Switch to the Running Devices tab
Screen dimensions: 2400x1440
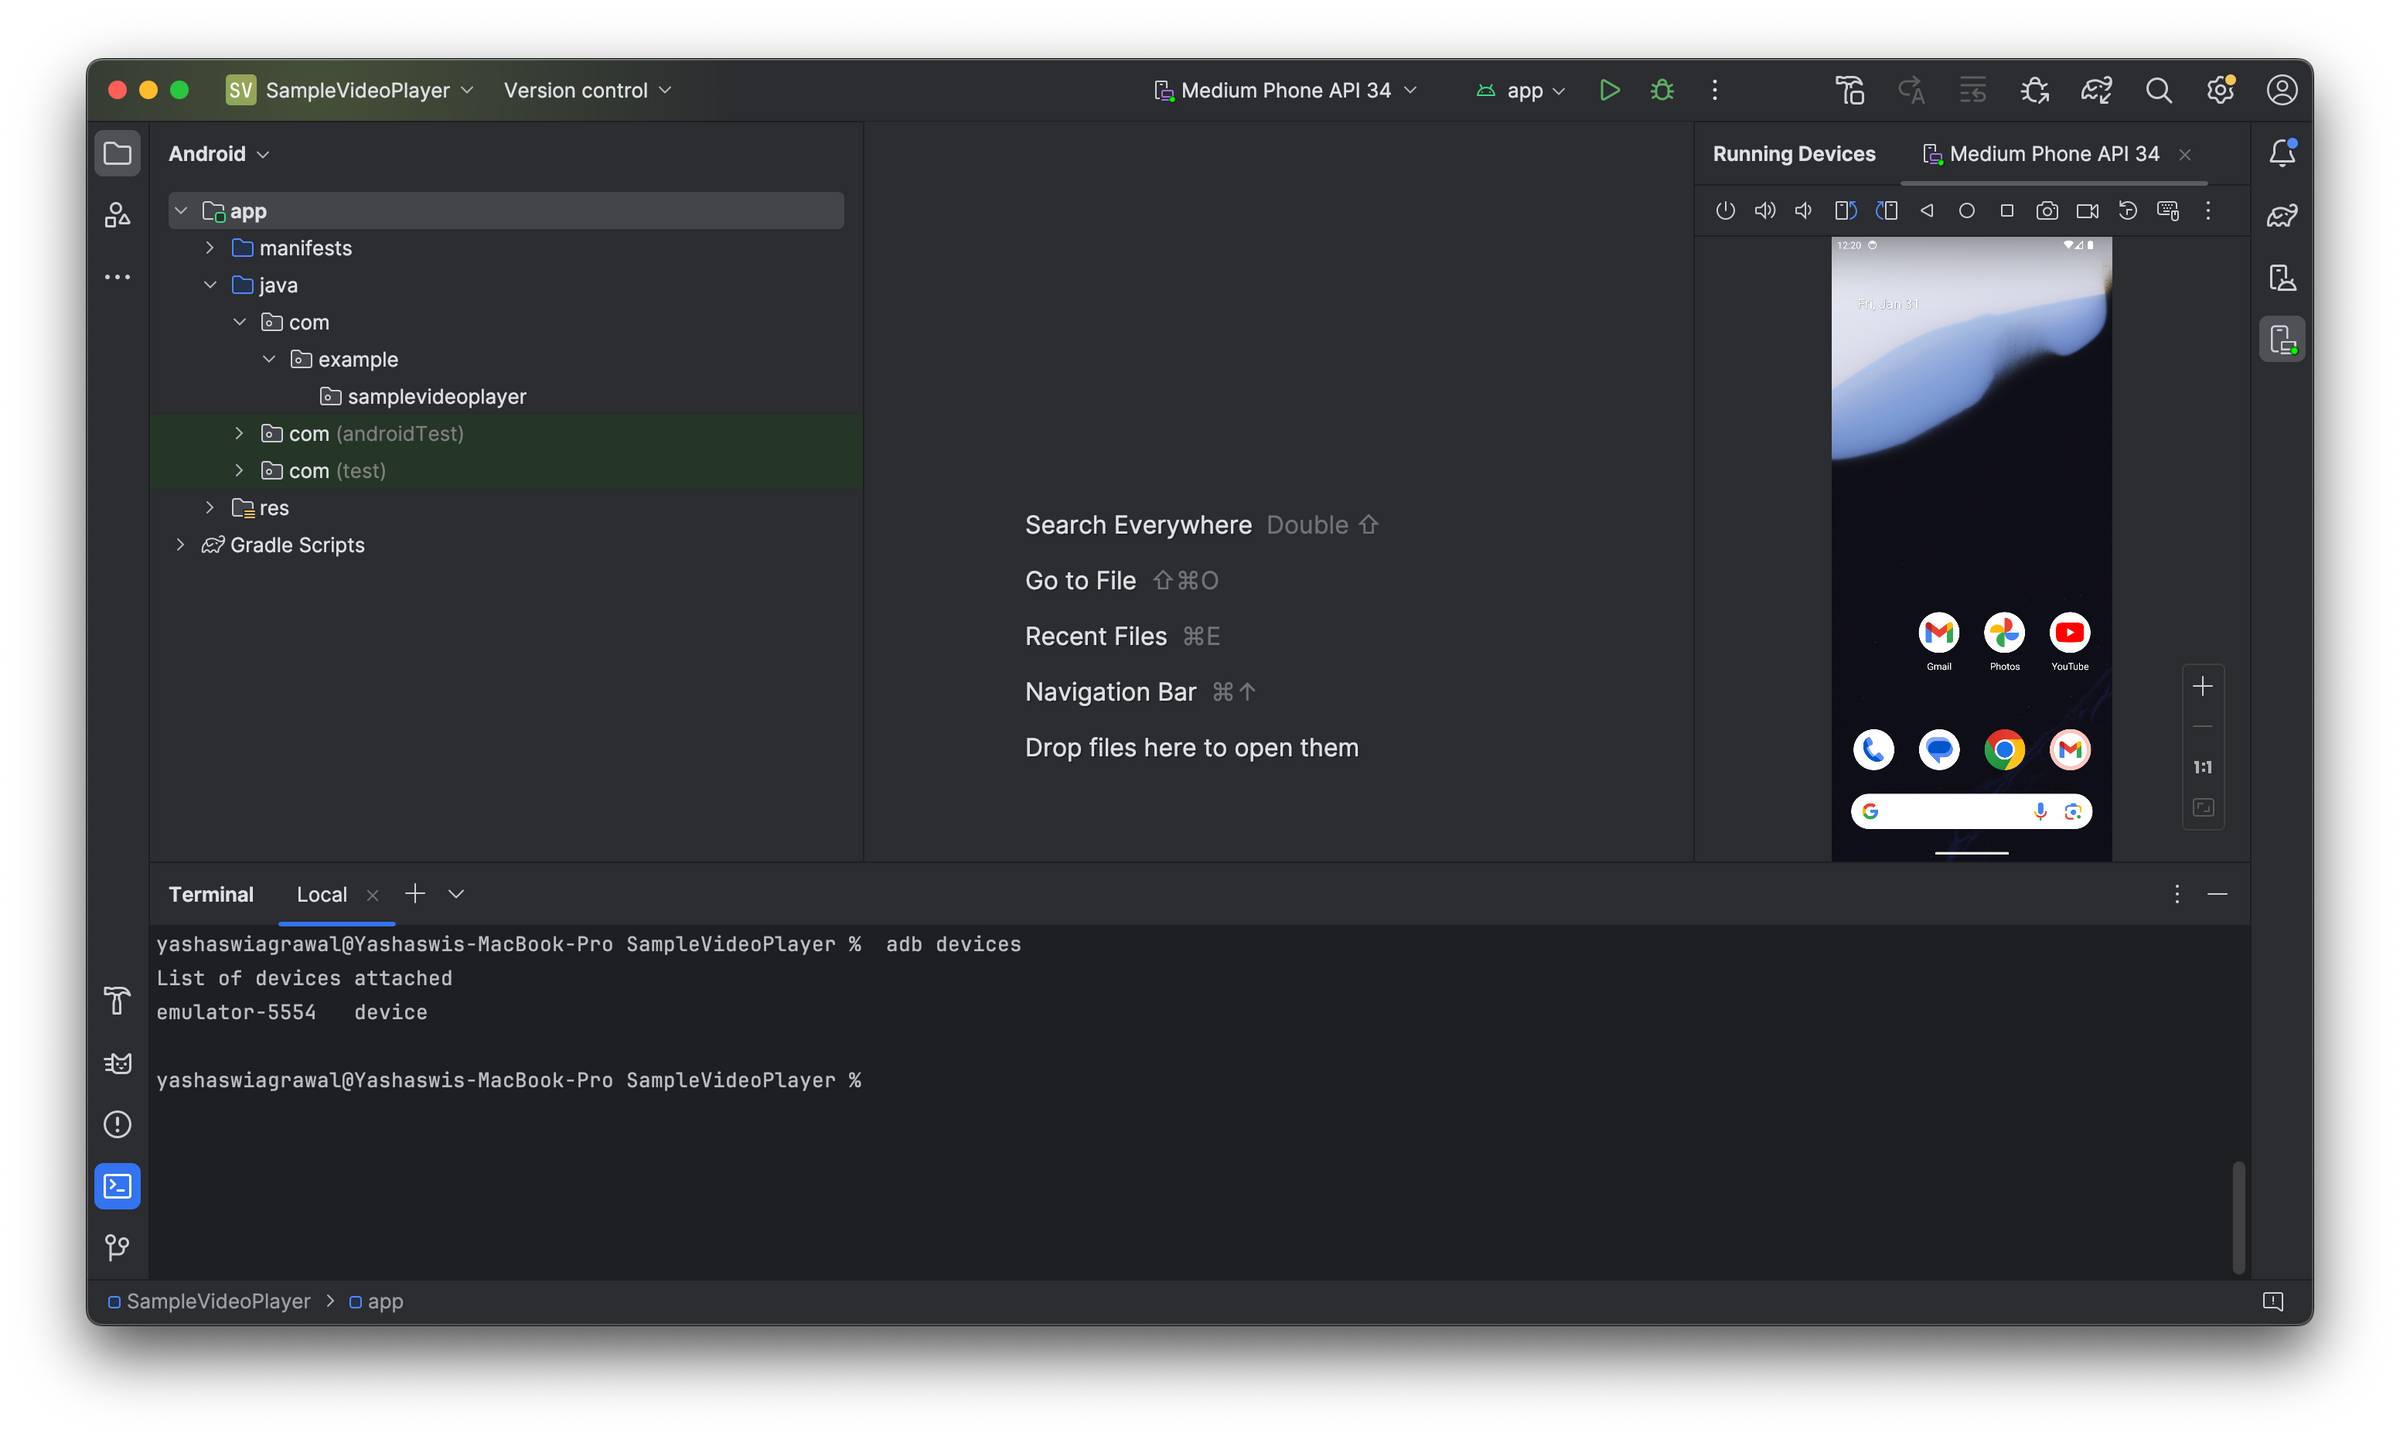(1793, 153)
